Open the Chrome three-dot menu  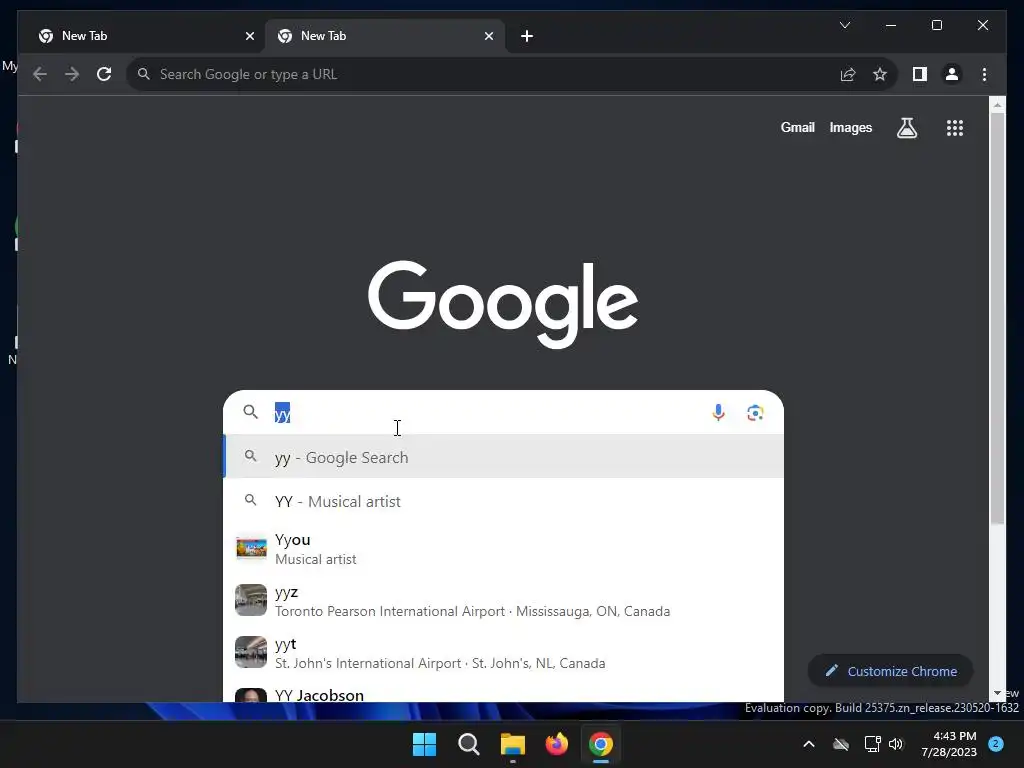[984, 74]
